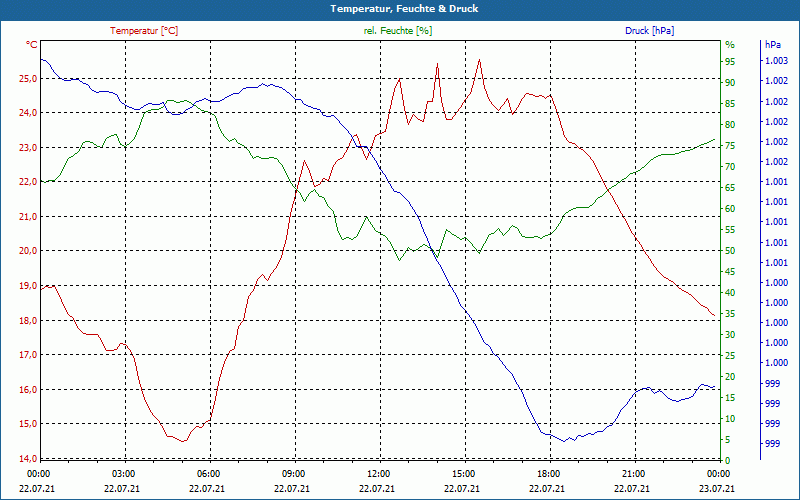Click the 1.003 pressure axis tick
800x500 pixels.
(776, 61)
